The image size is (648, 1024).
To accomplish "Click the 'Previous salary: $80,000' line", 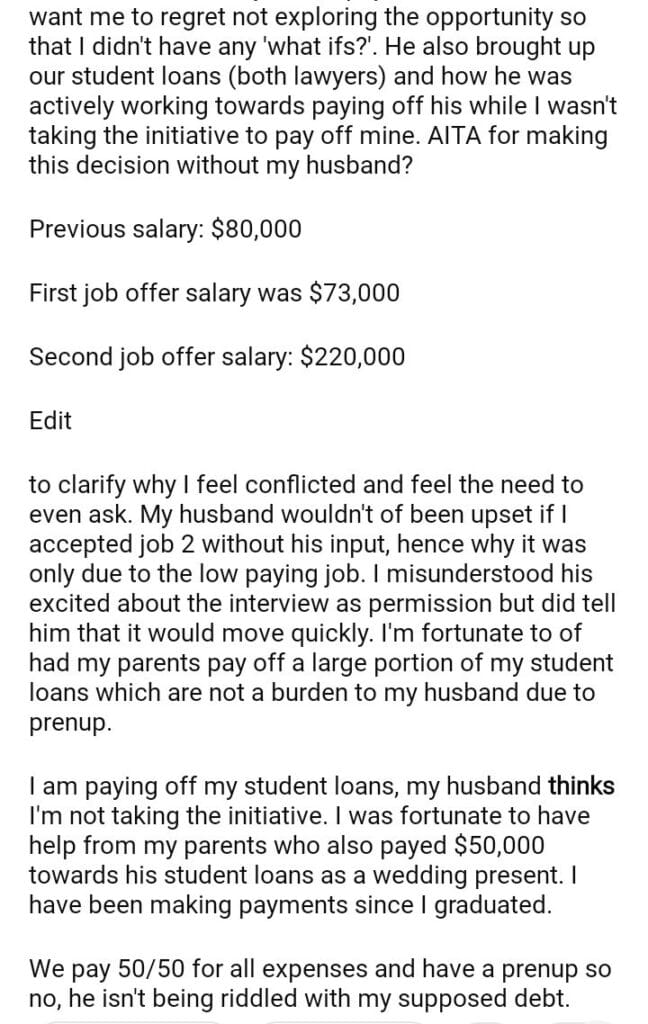I will pyautogui.click(x=165, y=229).
